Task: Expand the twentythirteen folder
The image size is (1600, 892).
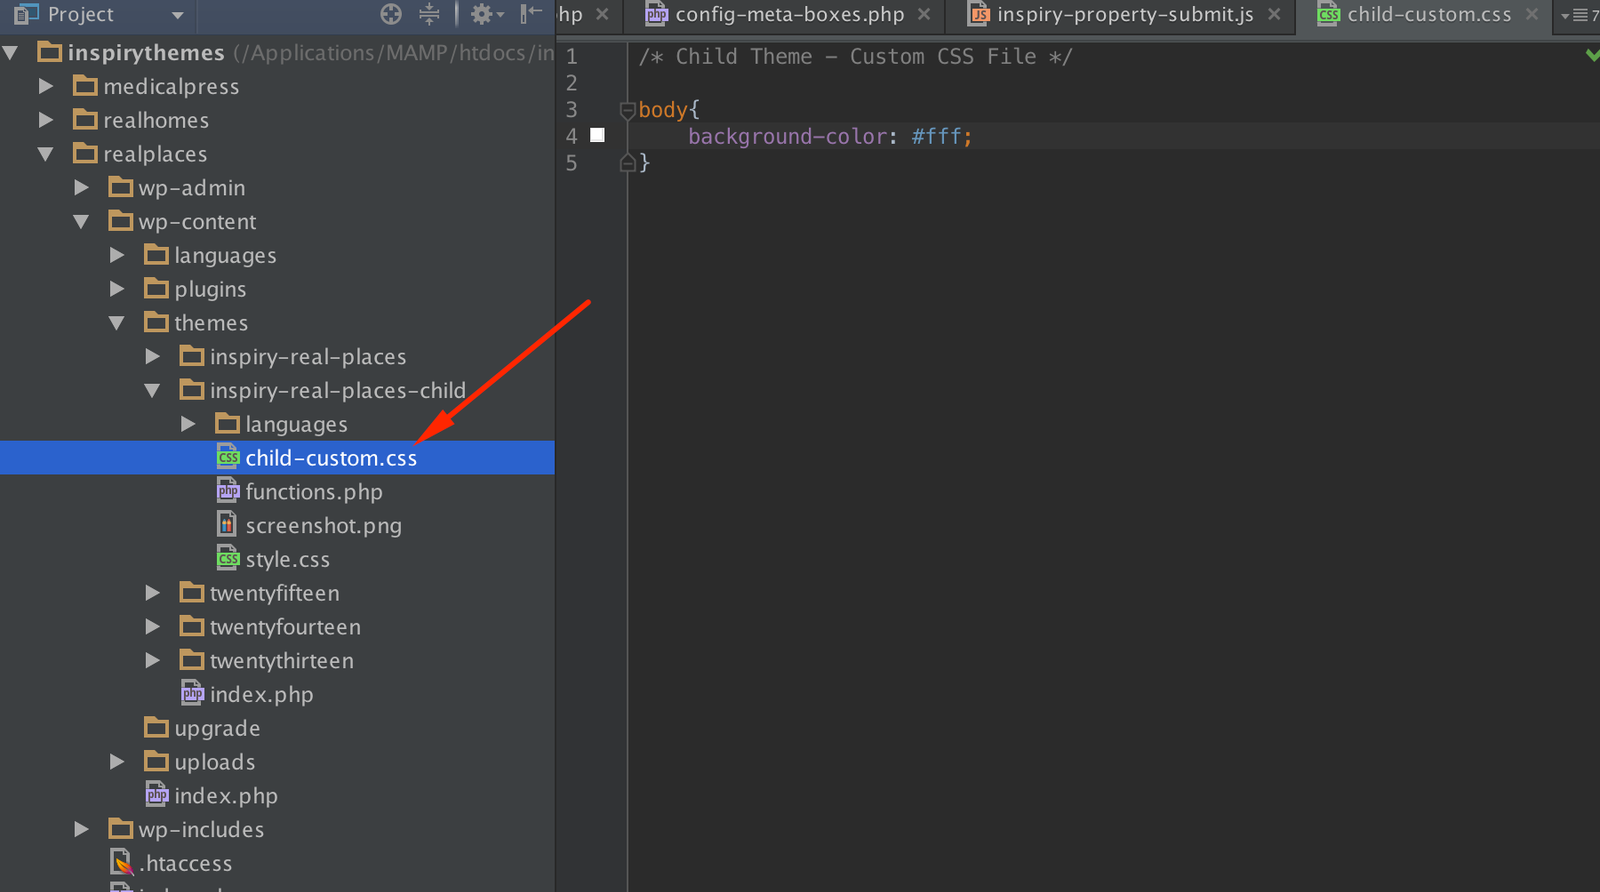Action: [x=153, y=660]
